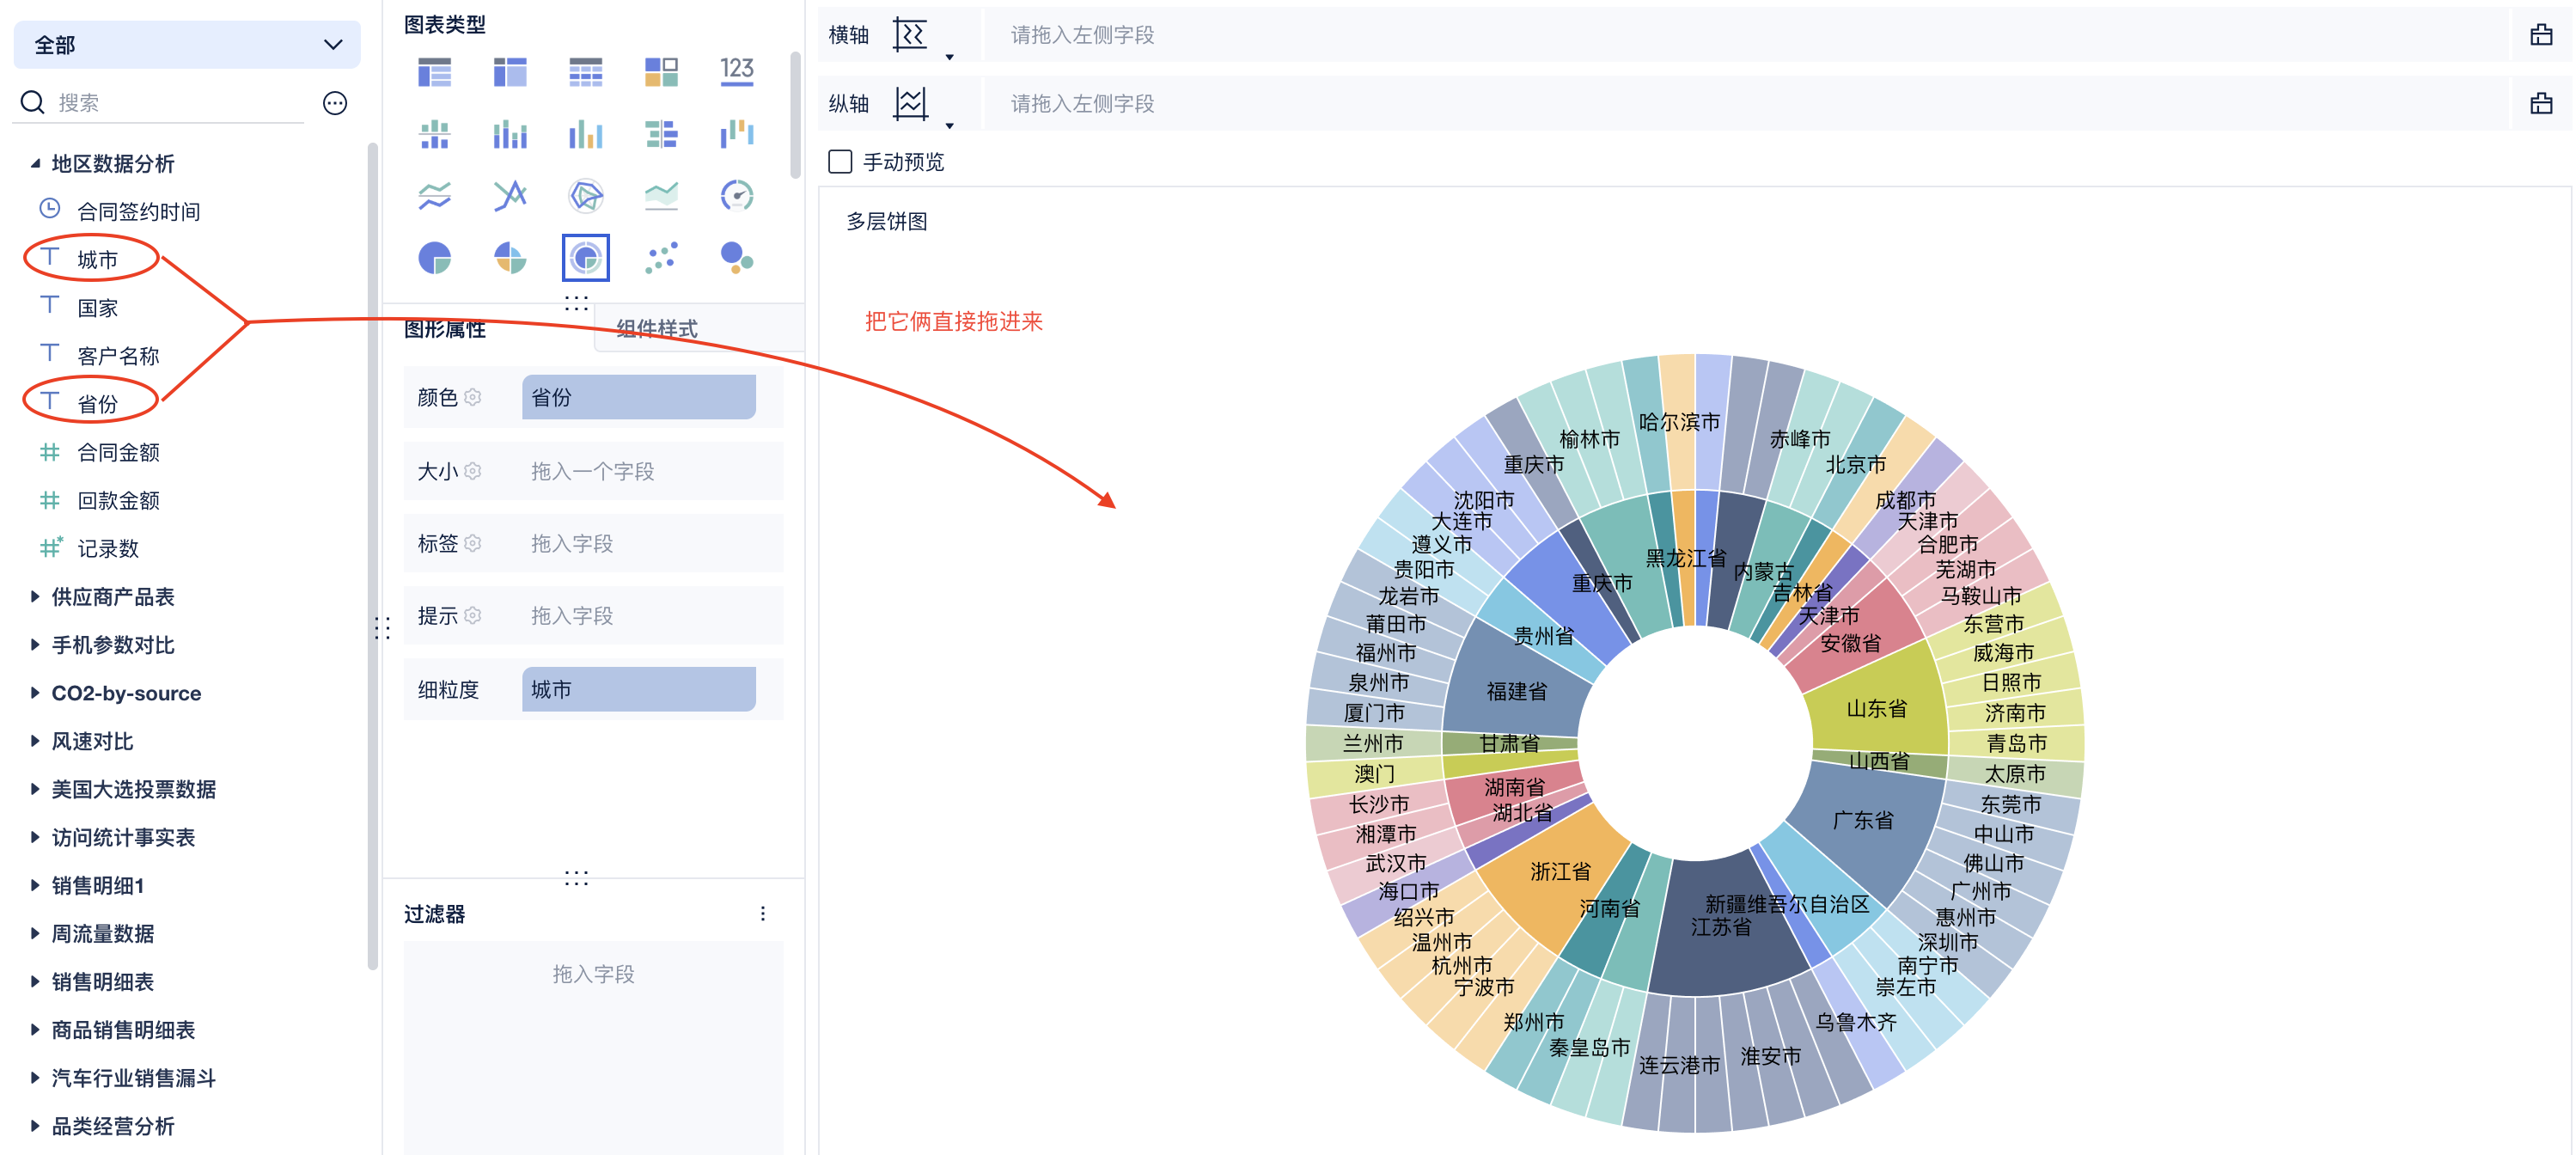The height and width of the screenshot is (1155, 2576).
Task: Choose the scatter plot chart type
Action: point(661,258)
